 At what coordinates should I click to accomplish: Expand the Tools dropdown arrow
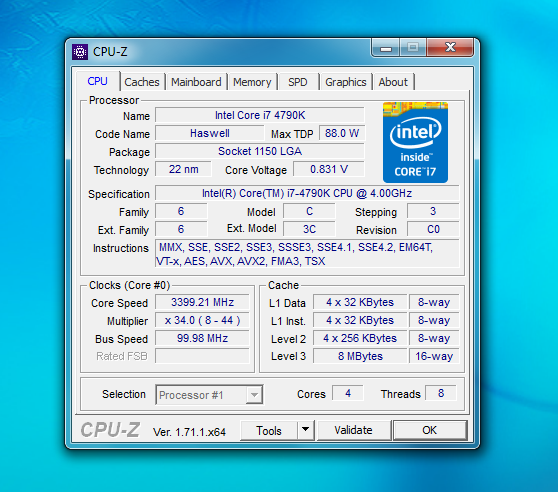[305, 430]
